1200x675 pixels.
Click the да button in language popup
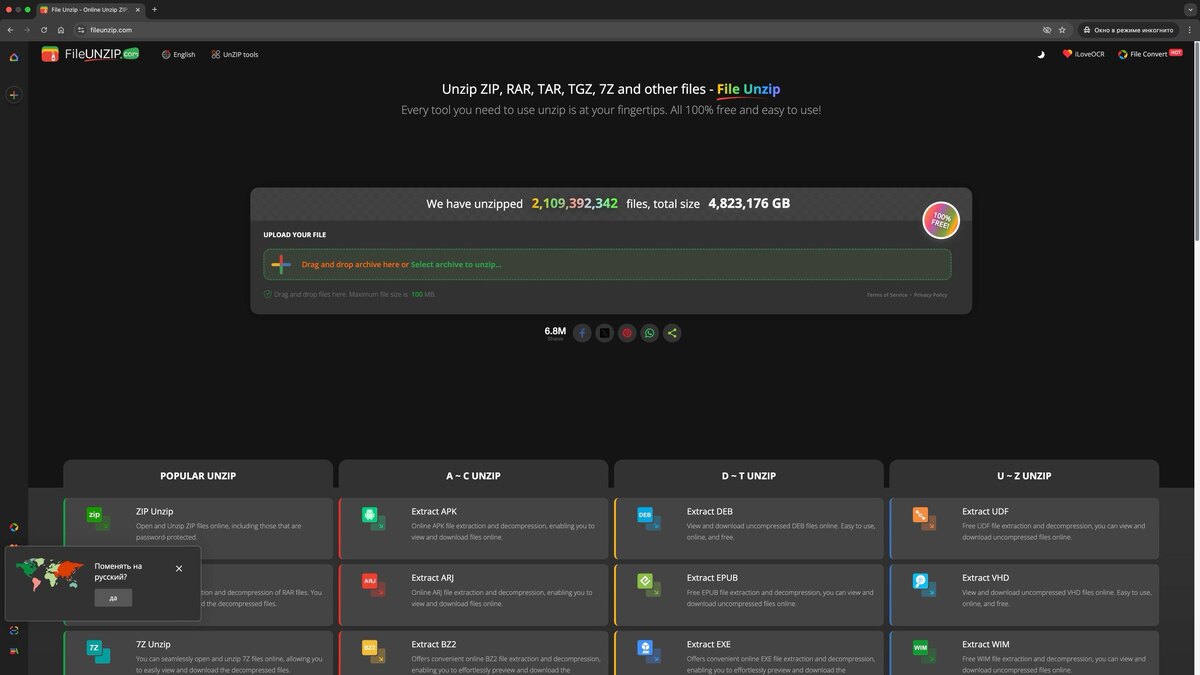coord(113,597)
